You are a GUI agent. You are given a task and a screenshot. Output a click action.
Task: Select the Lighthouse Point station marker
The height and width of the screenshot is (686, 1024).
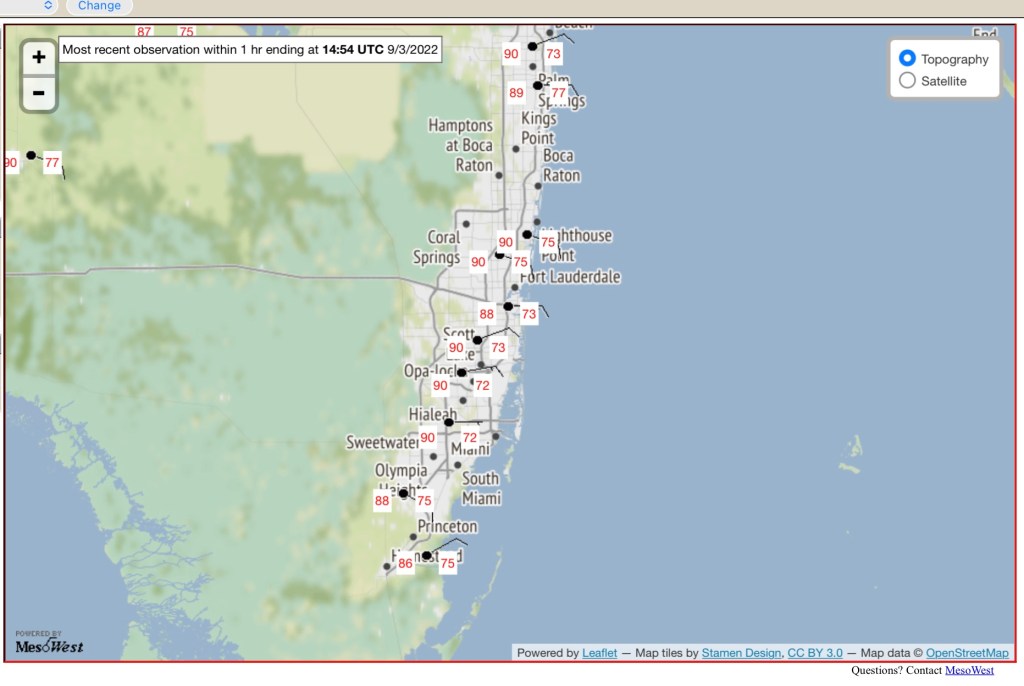click(527, 234)
